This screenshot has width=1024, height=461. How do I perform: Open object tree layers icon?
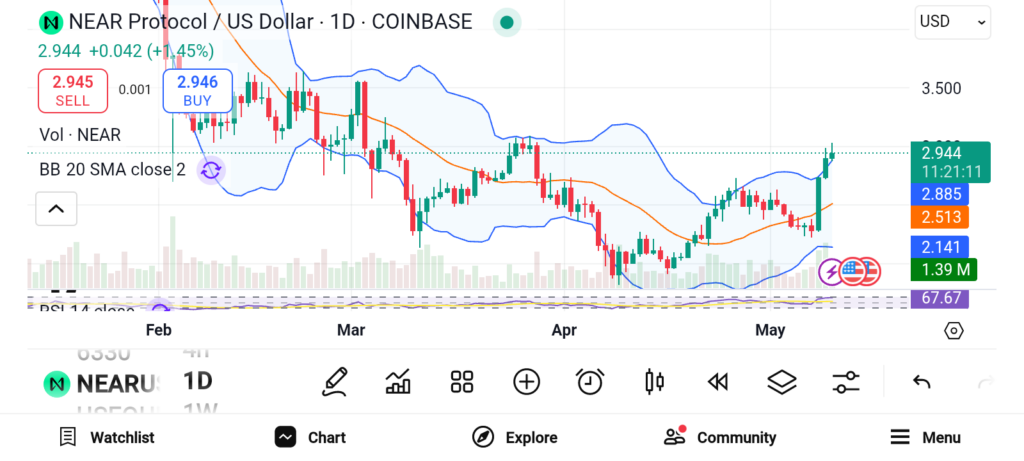pyautogui.click(x=781, y=381)
